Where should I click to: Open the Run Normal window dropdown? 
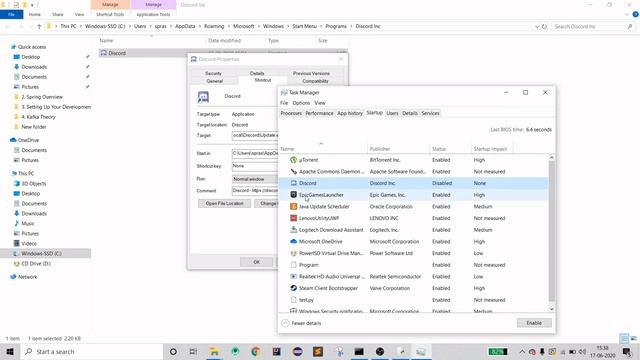tap(255, 179)
